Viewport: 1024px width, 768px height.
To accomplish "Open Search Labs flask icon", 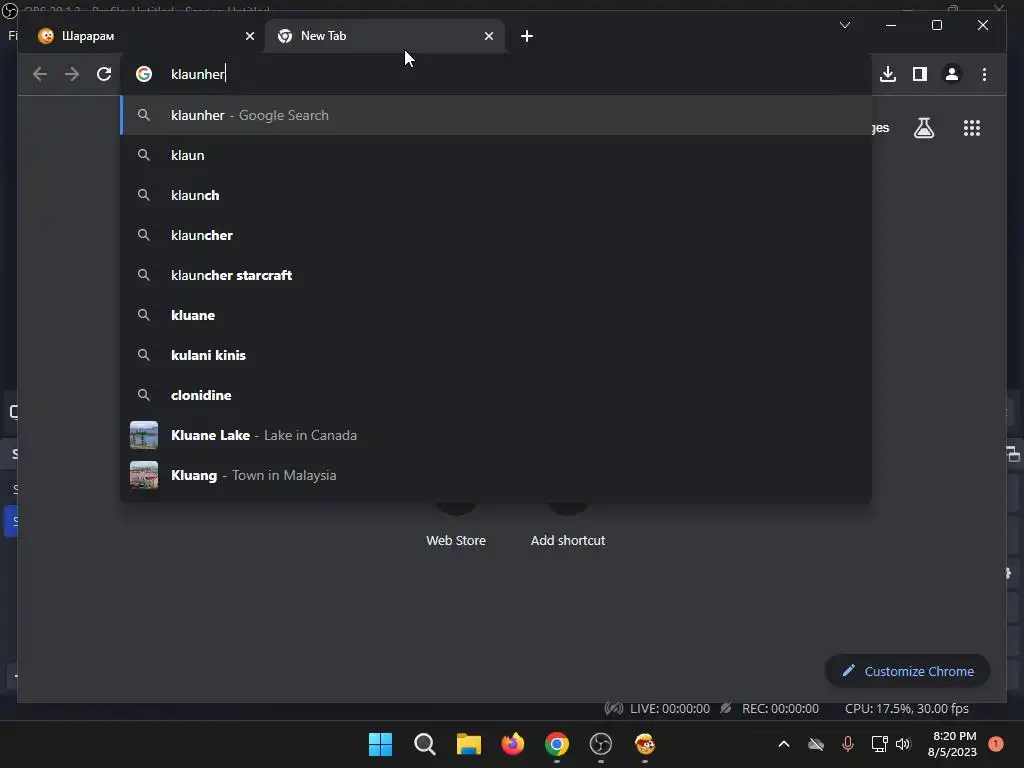I will (x=923, y=128).
